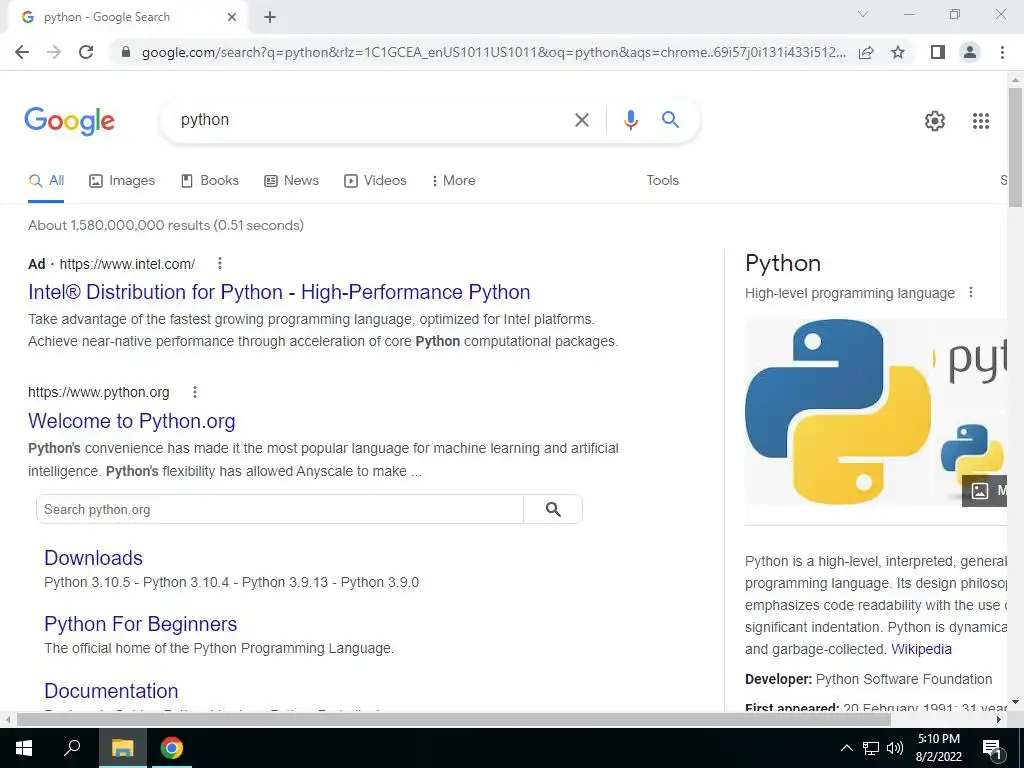The image size is (1024, 768).
Task: Click the forward navigation arrow
Action: point(54,52)
